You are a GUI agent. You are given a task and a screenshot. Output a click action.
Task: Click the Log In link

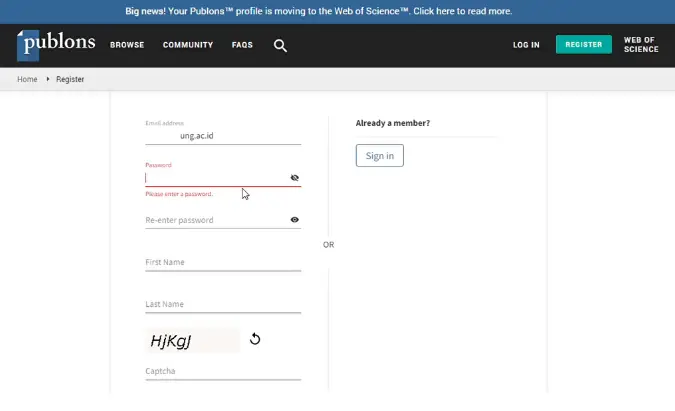click(526, 45)
